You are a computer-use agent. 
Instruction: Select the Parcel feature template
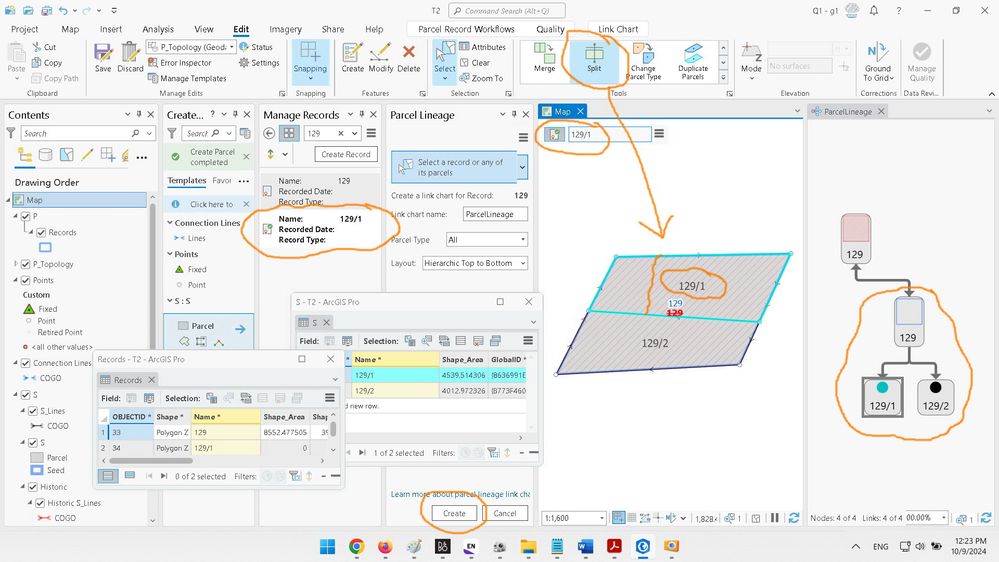pyautogui.click(x=208, y=326)
